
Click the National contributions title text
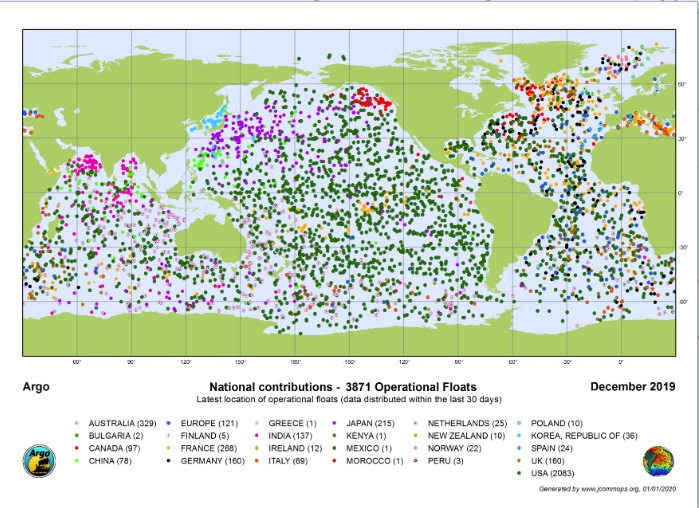click(342, 387)
